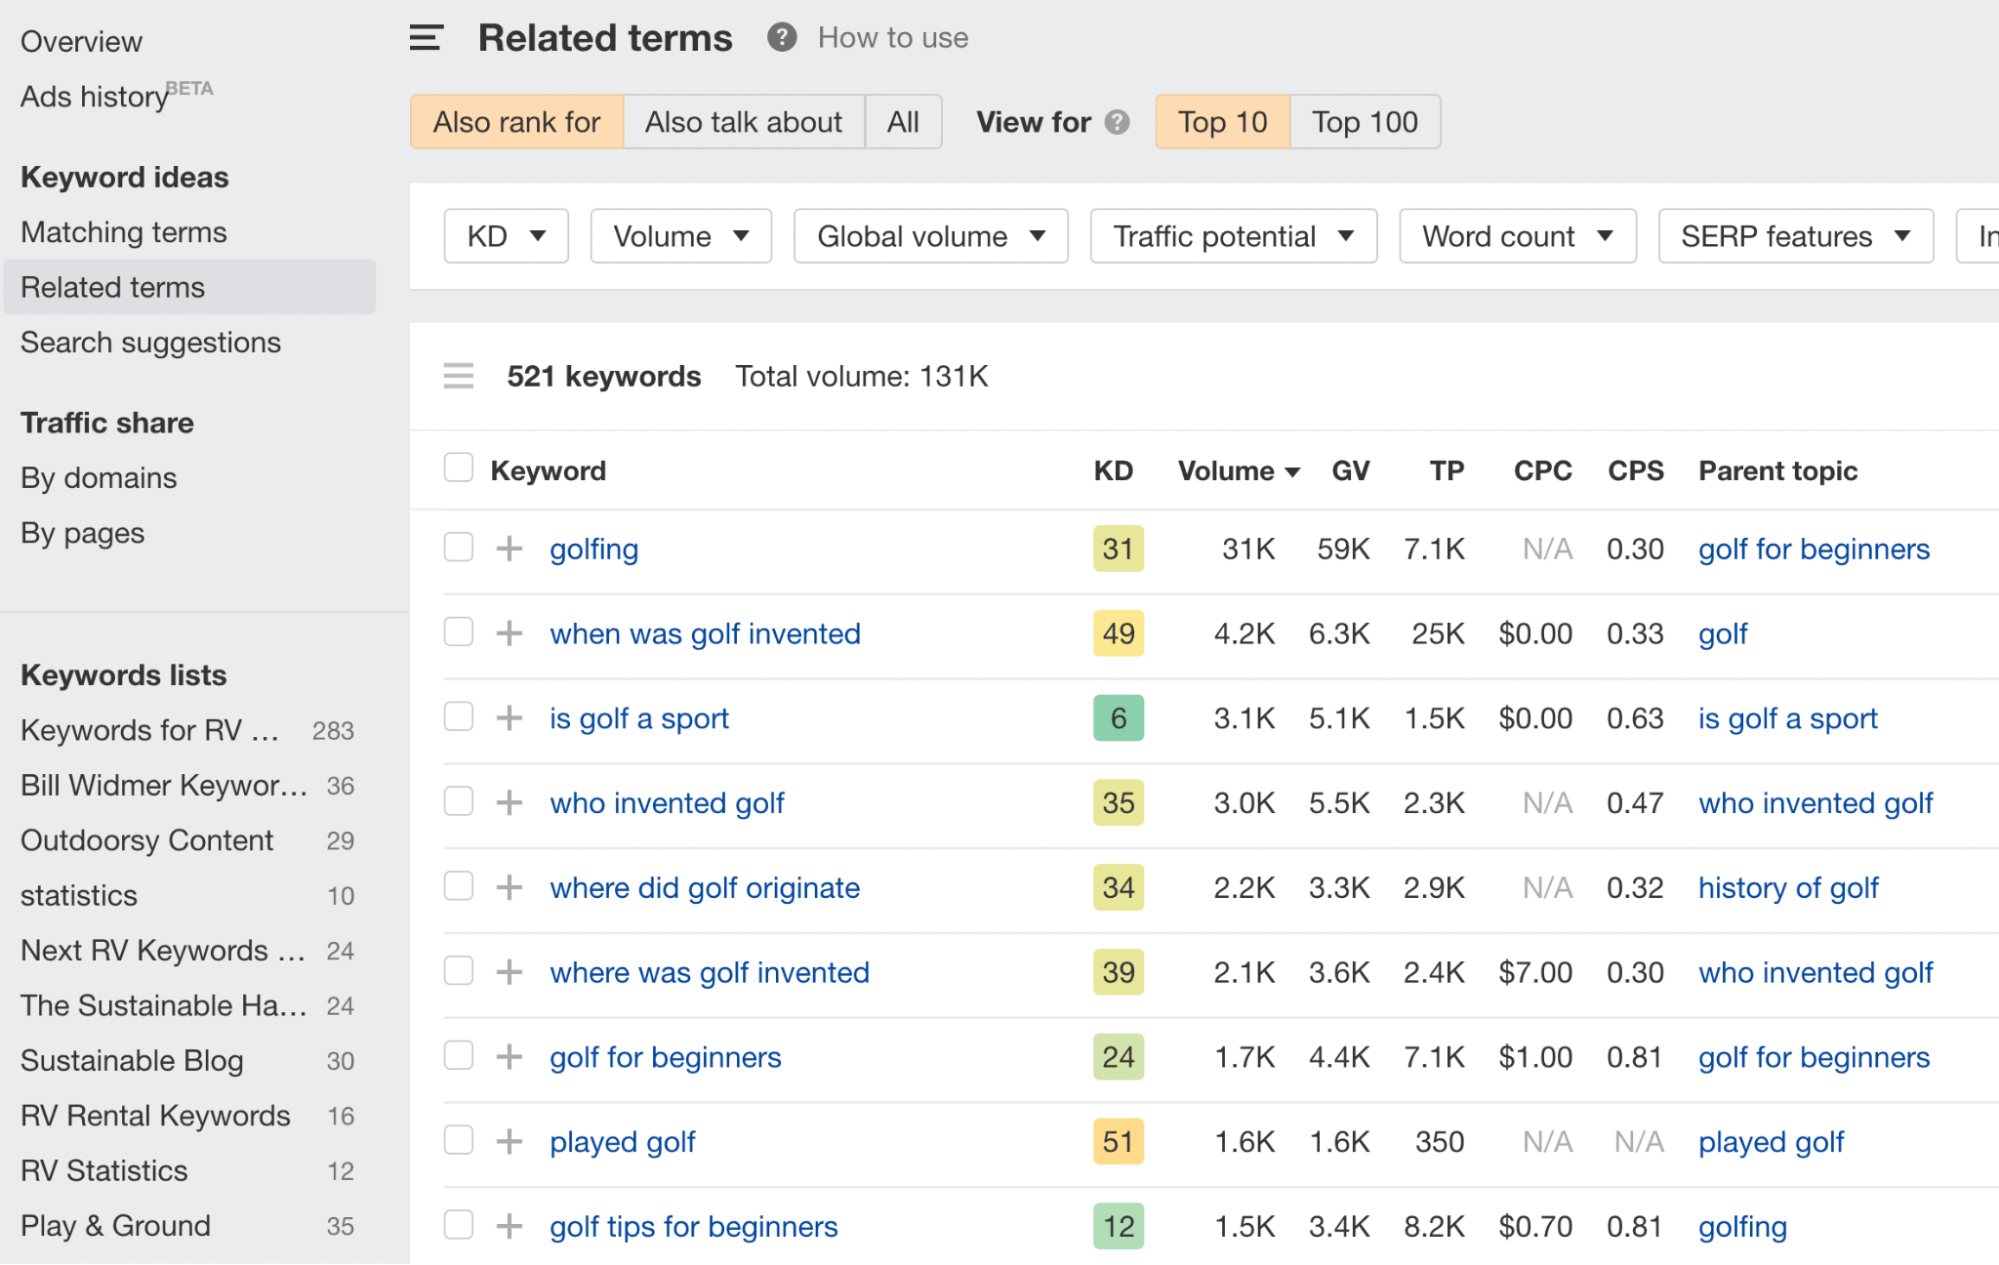
Task: Toggle the checkbox for golfing keyword
Action: 456,548
